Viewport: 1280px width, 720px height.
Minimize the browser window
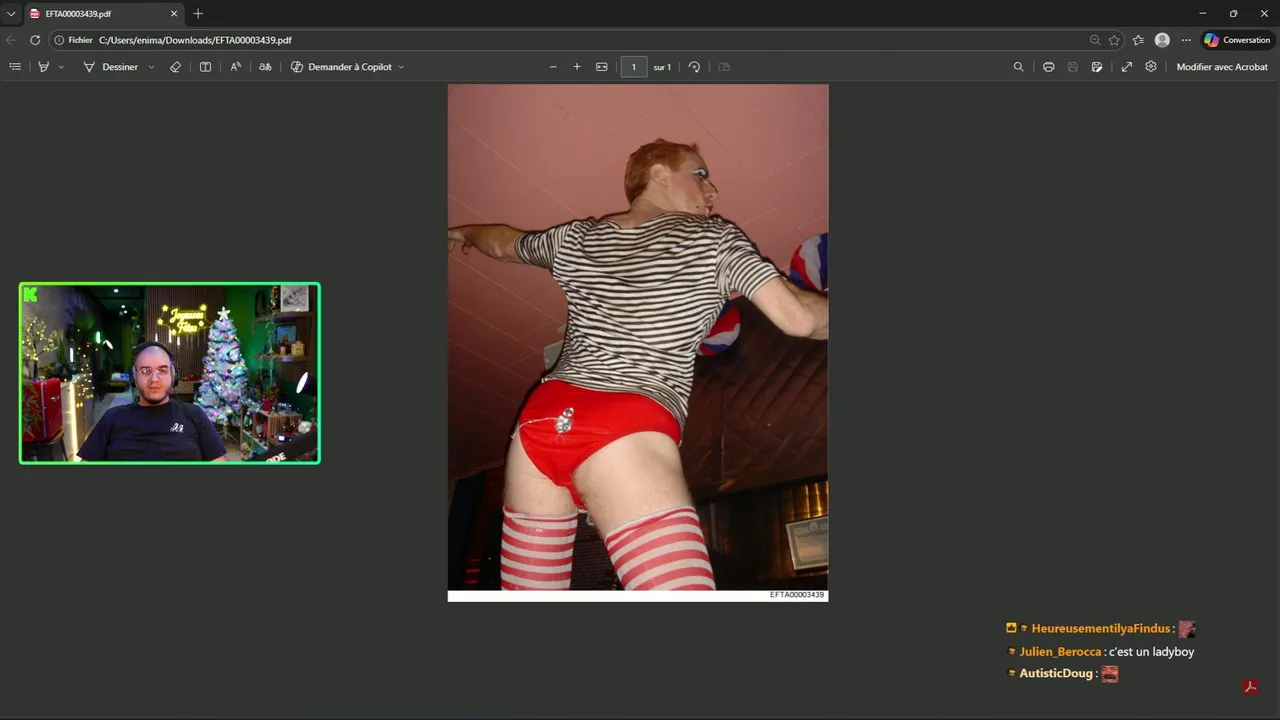[1202, 13]
